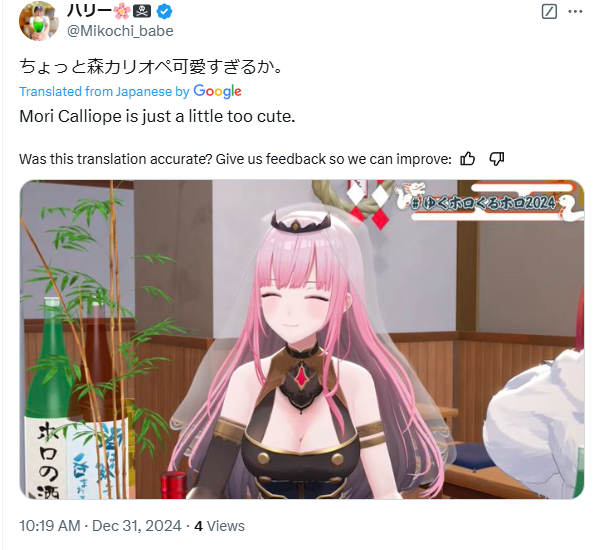Click the cherry blossom emoji in the name
Image resolution: width=598 pixels, height=550 pixels.
122,11
